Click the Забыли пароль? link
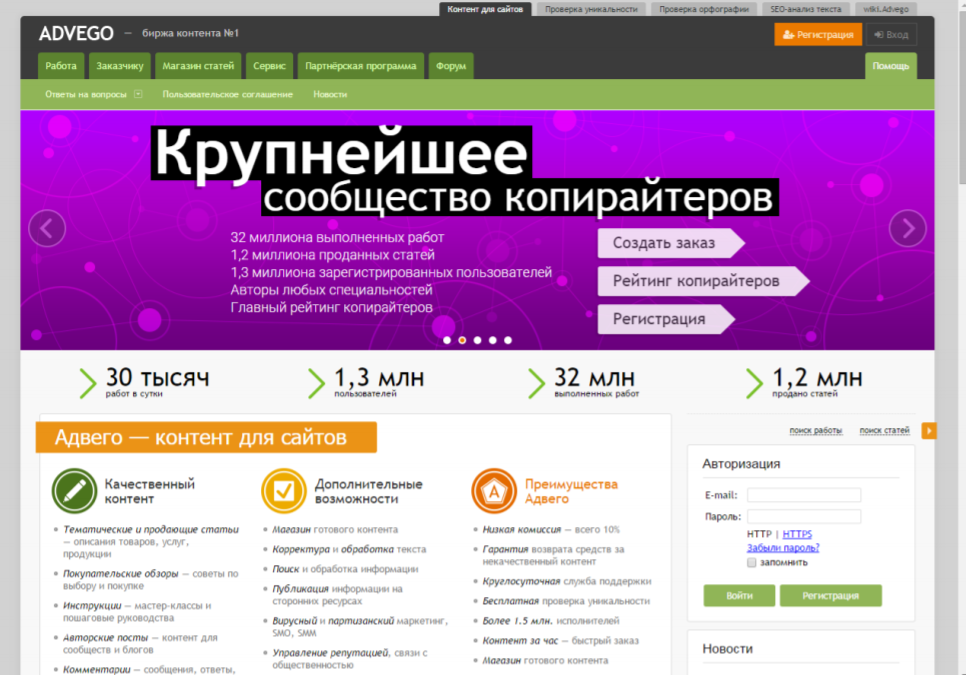This screenshot has width=966, height=675. (x=783, y=548)
